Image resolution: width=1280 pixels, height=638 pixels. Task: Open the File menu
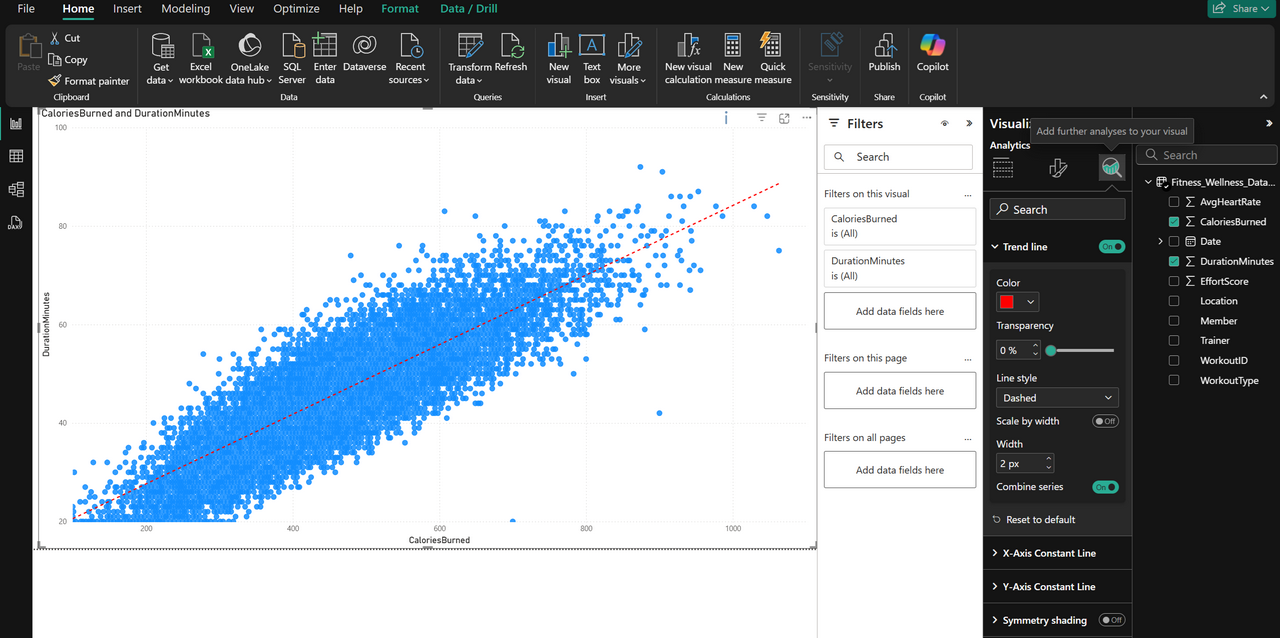(26, 9)
